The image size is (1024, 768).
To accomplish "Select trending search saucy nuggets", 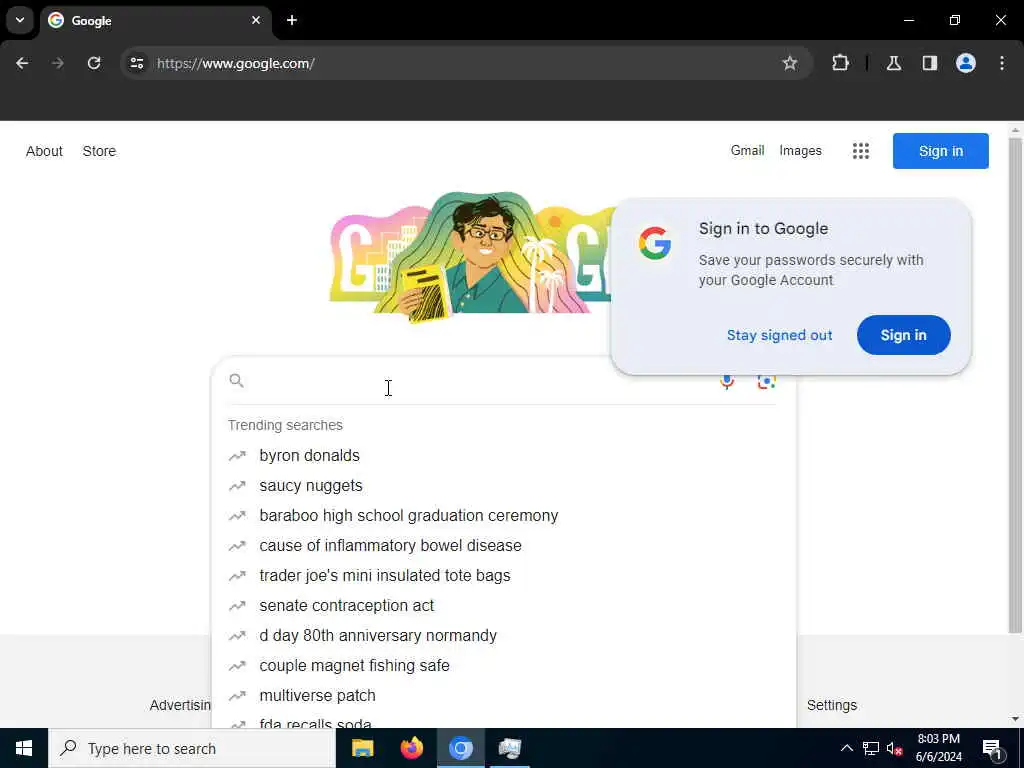I will coord(503,485).
